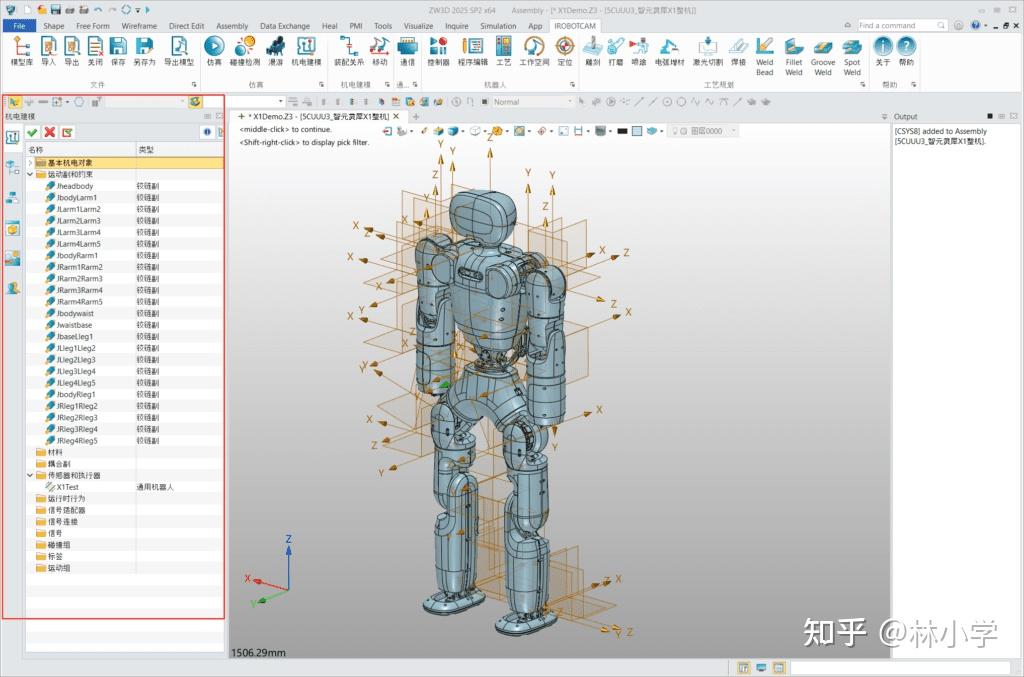The height and width of the screenshot is (677, 1024).
Task: Click the black color swatch in the viewport toolbar
Action: tap(622, 131)
